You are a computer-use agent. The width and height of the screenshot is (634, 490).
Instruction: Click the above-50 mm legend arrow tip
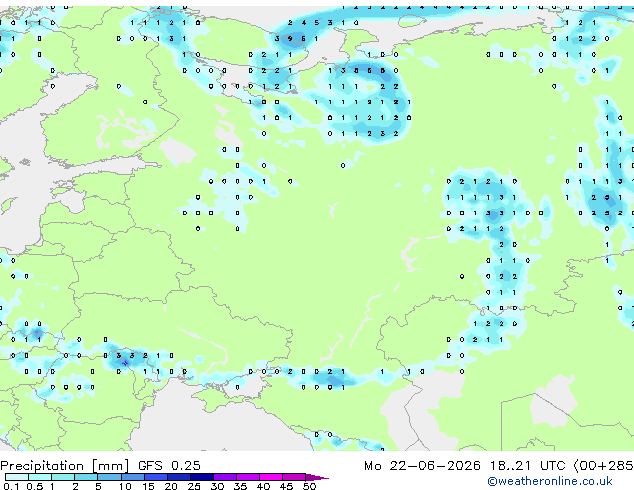coord(317,477)
